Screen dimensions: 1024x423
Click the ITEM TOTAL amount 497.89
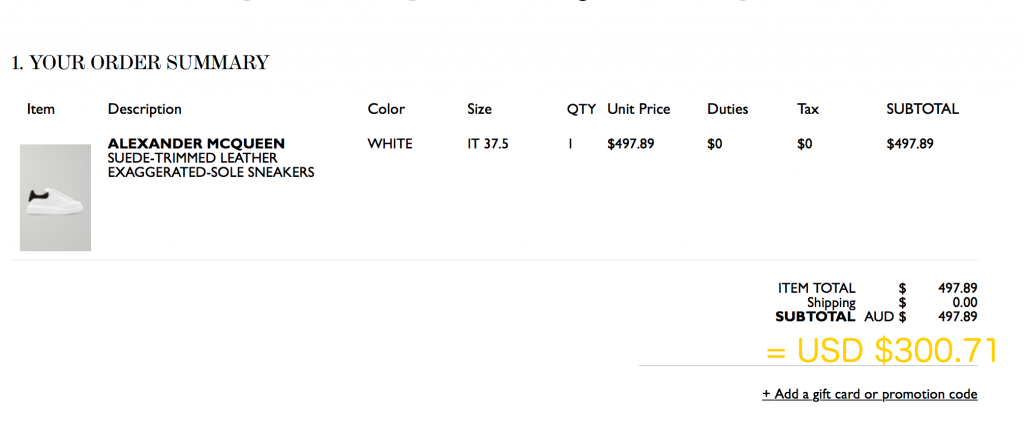point(957,288)
